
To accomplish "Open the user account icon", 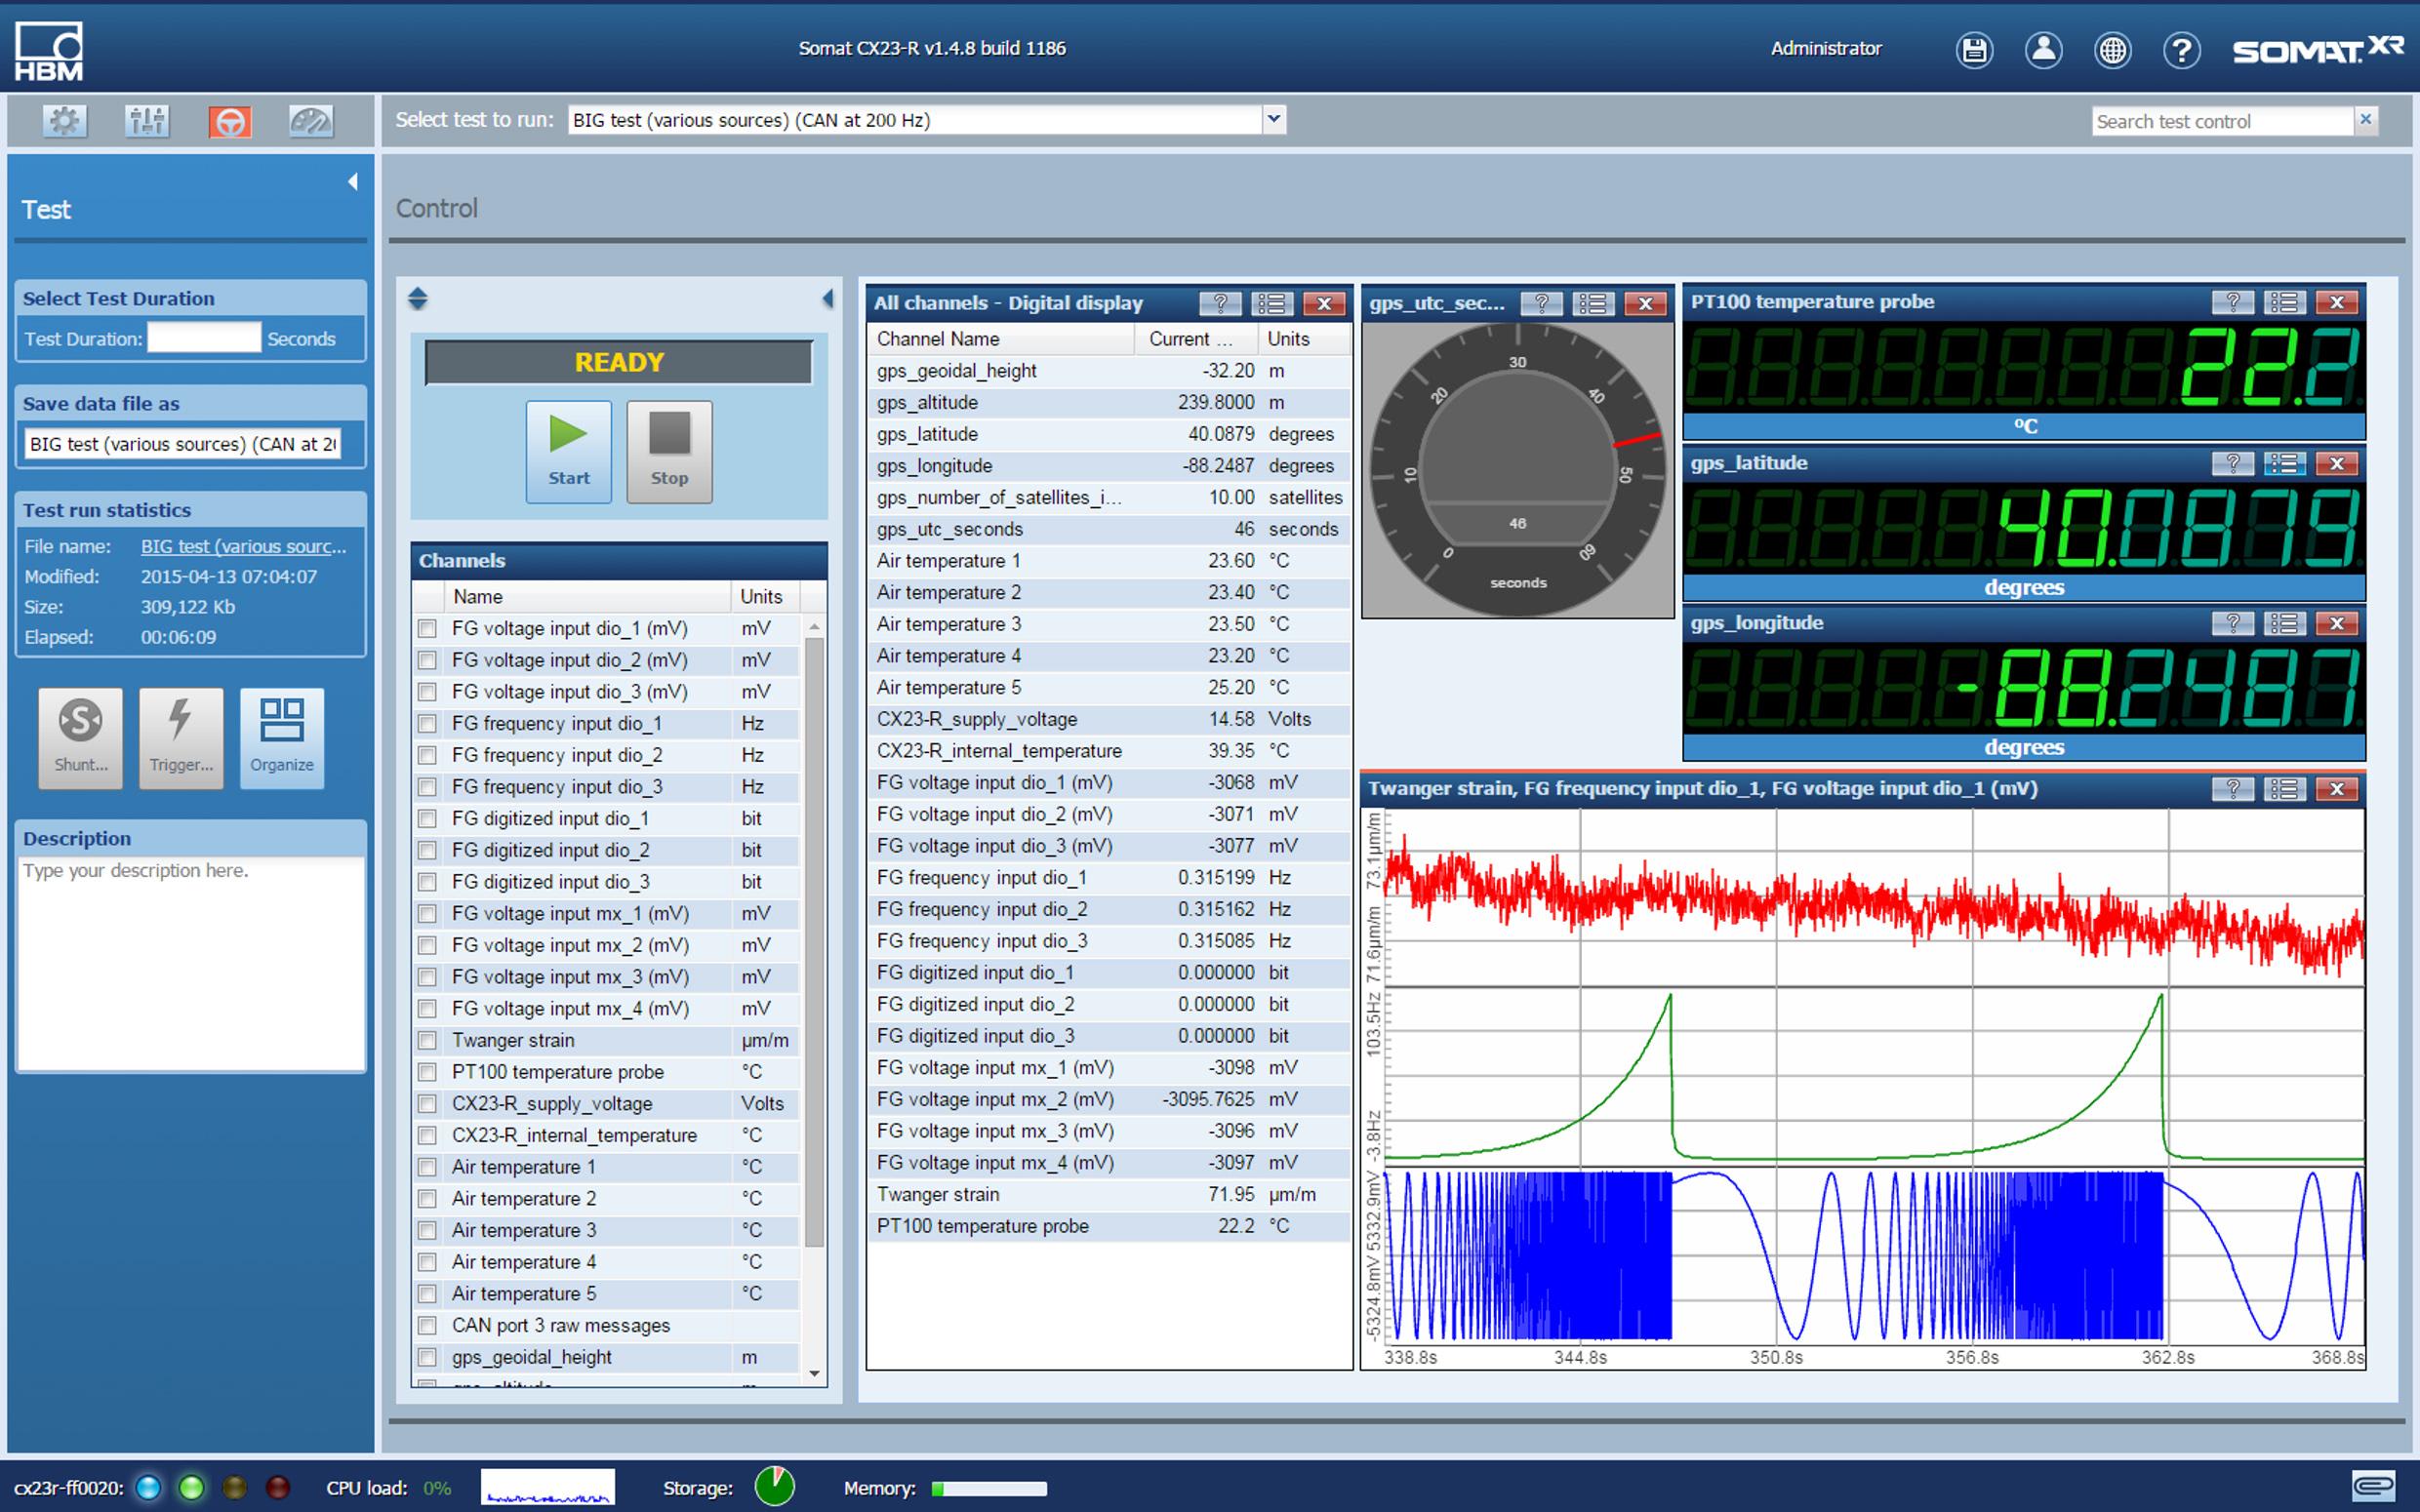I will point(2043,50).
